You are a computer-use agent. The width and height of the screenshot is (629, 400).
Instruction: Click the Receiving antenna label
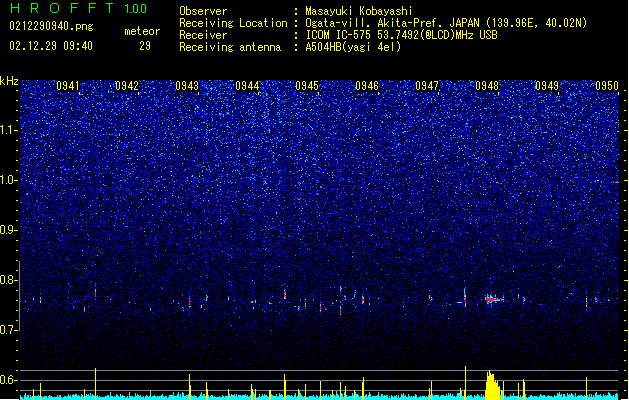point(230,47)
